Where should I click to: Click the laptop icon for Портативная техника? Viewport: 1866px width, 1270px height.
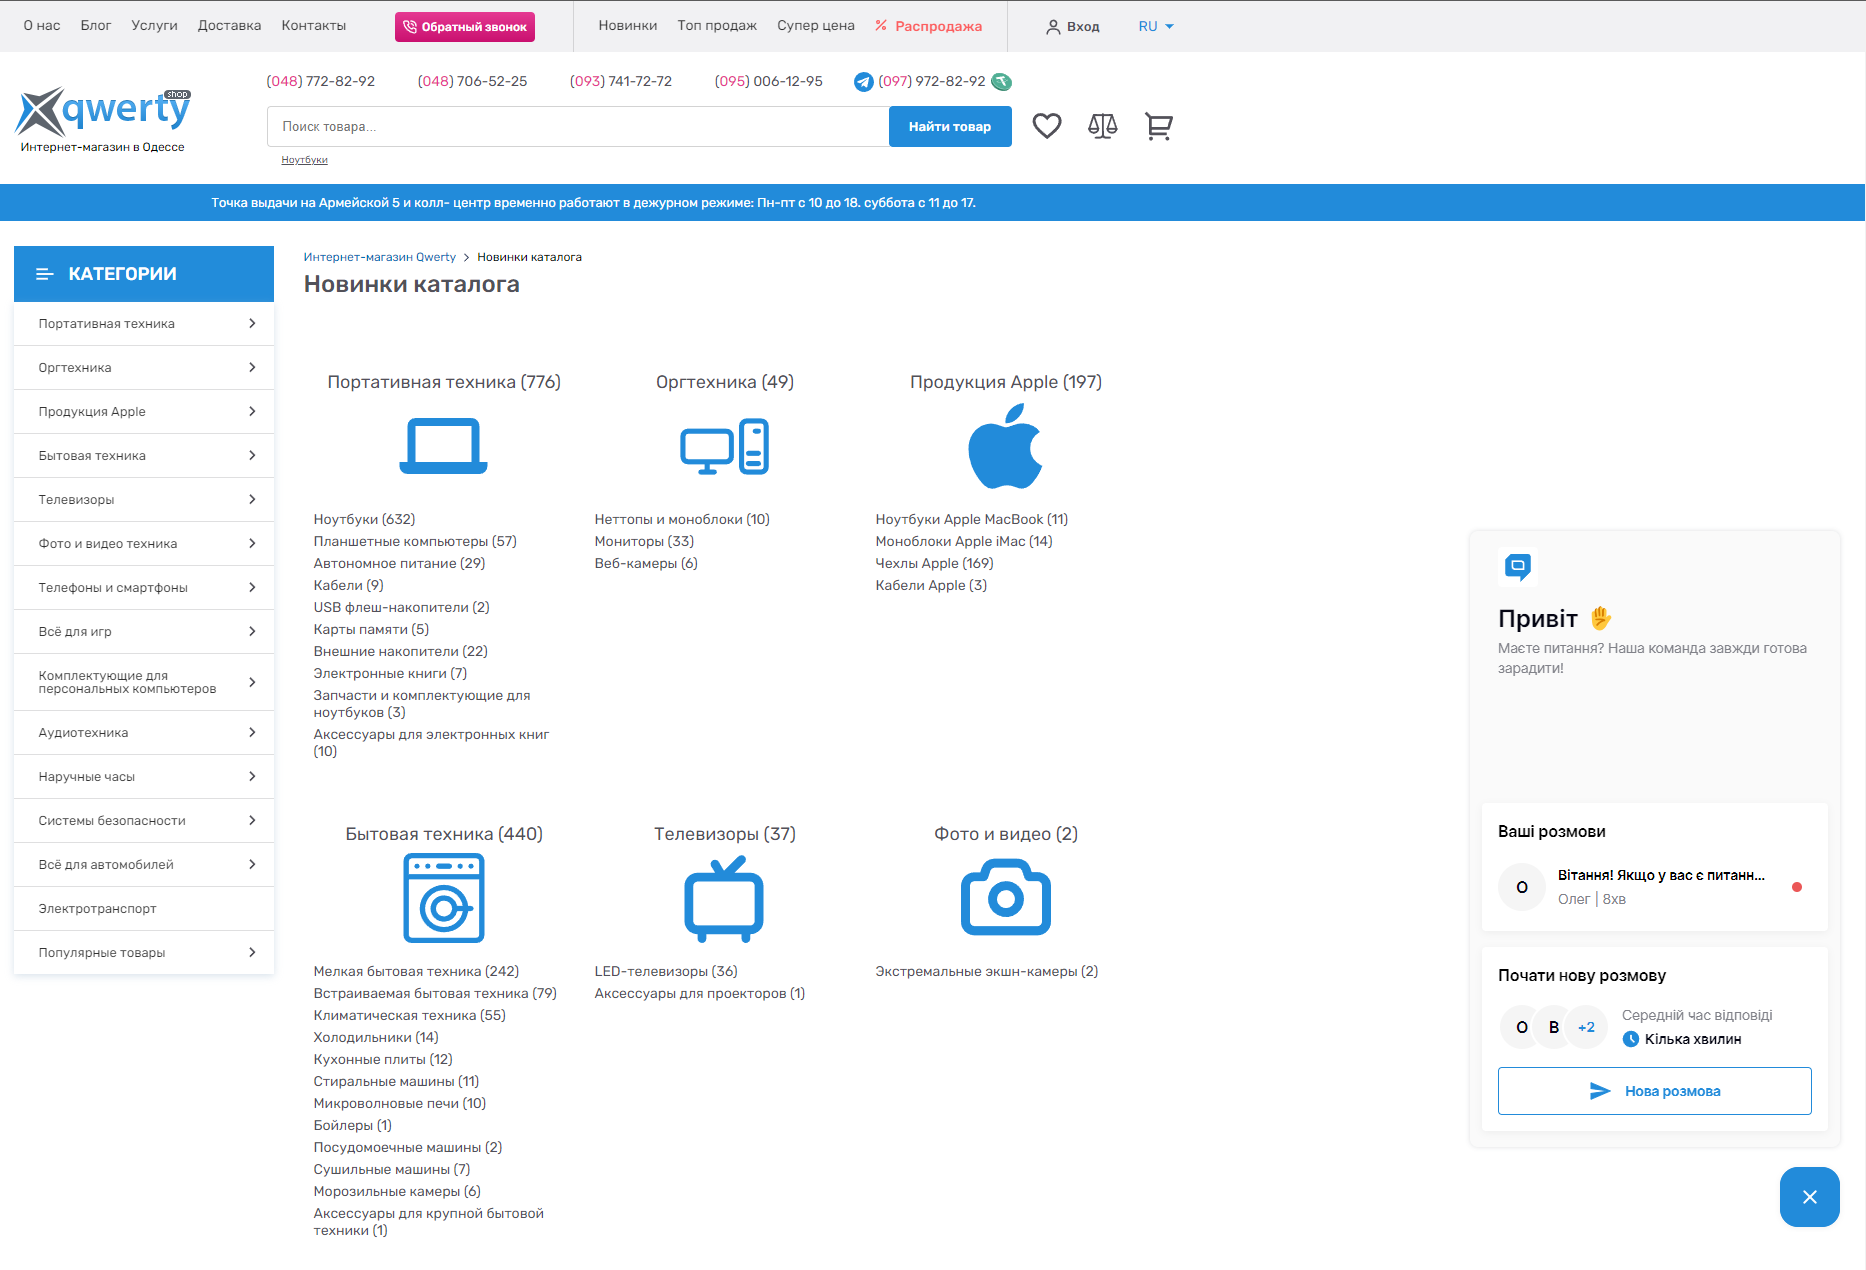coord(443,446)
